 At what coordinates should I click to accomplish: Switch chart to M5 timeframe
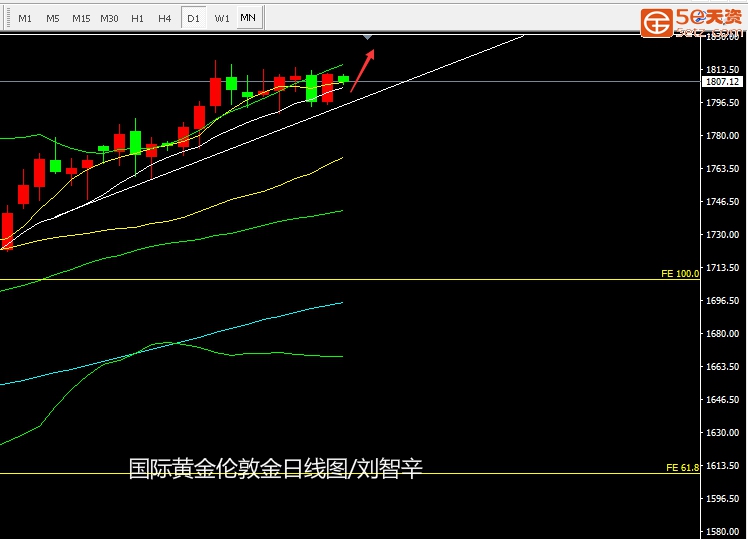[52, 19]
